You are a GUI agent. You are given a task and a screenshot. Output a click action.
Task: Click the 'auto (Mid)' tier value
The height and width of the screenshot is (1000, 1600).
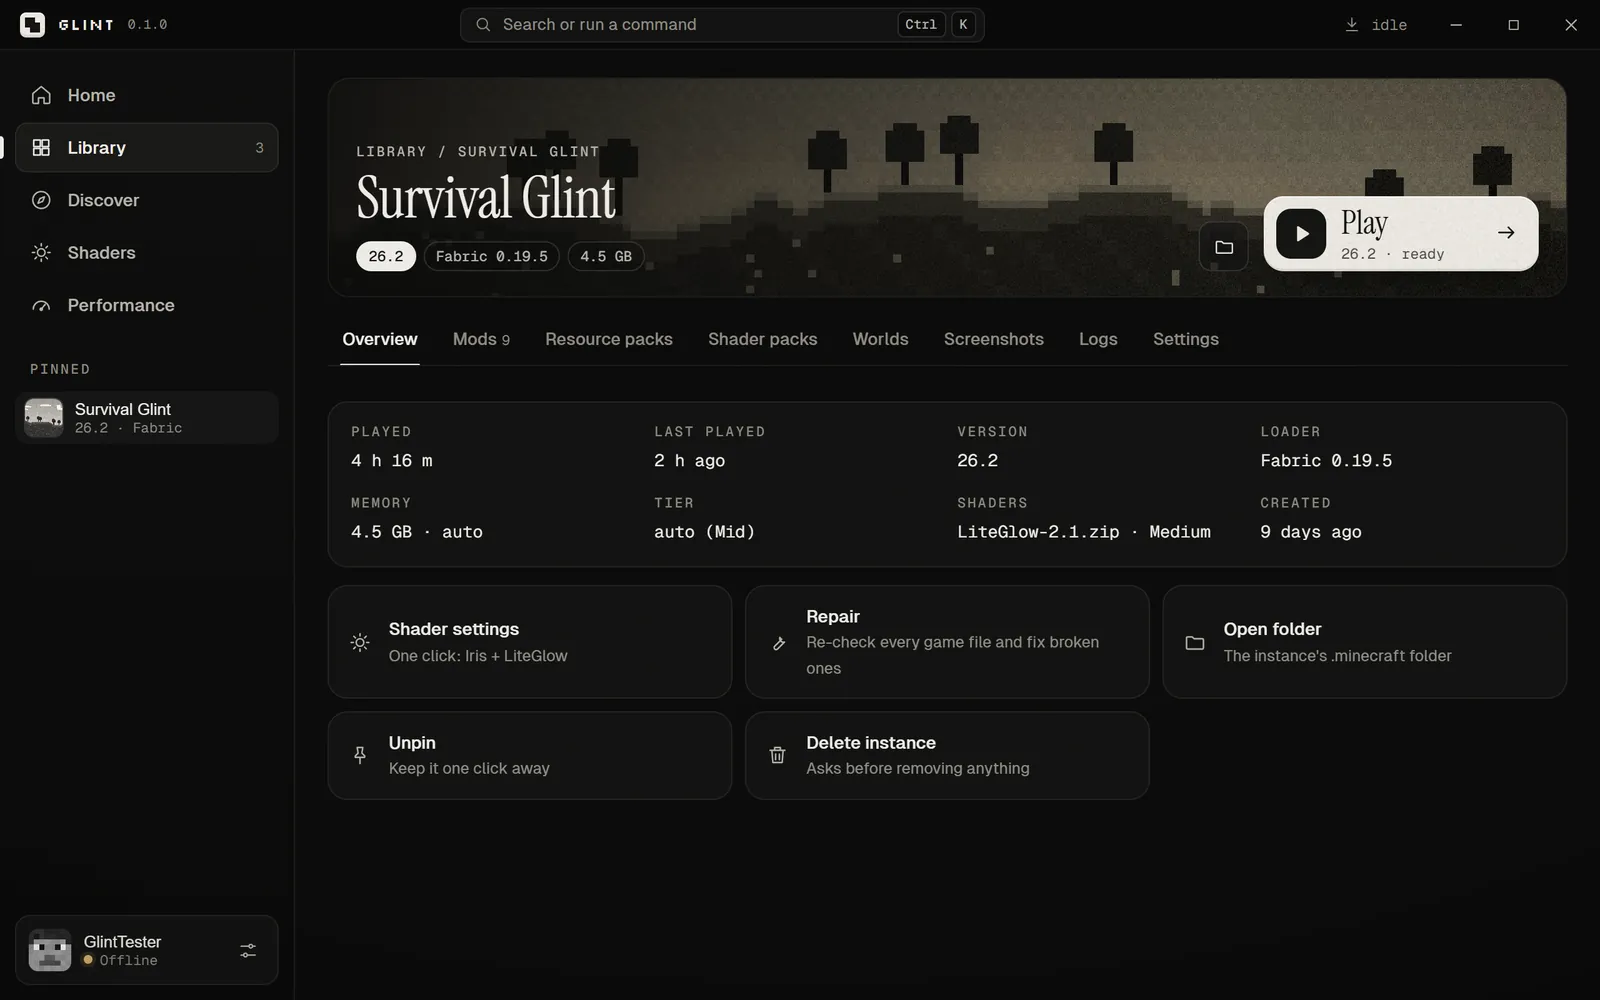point(704,532)
